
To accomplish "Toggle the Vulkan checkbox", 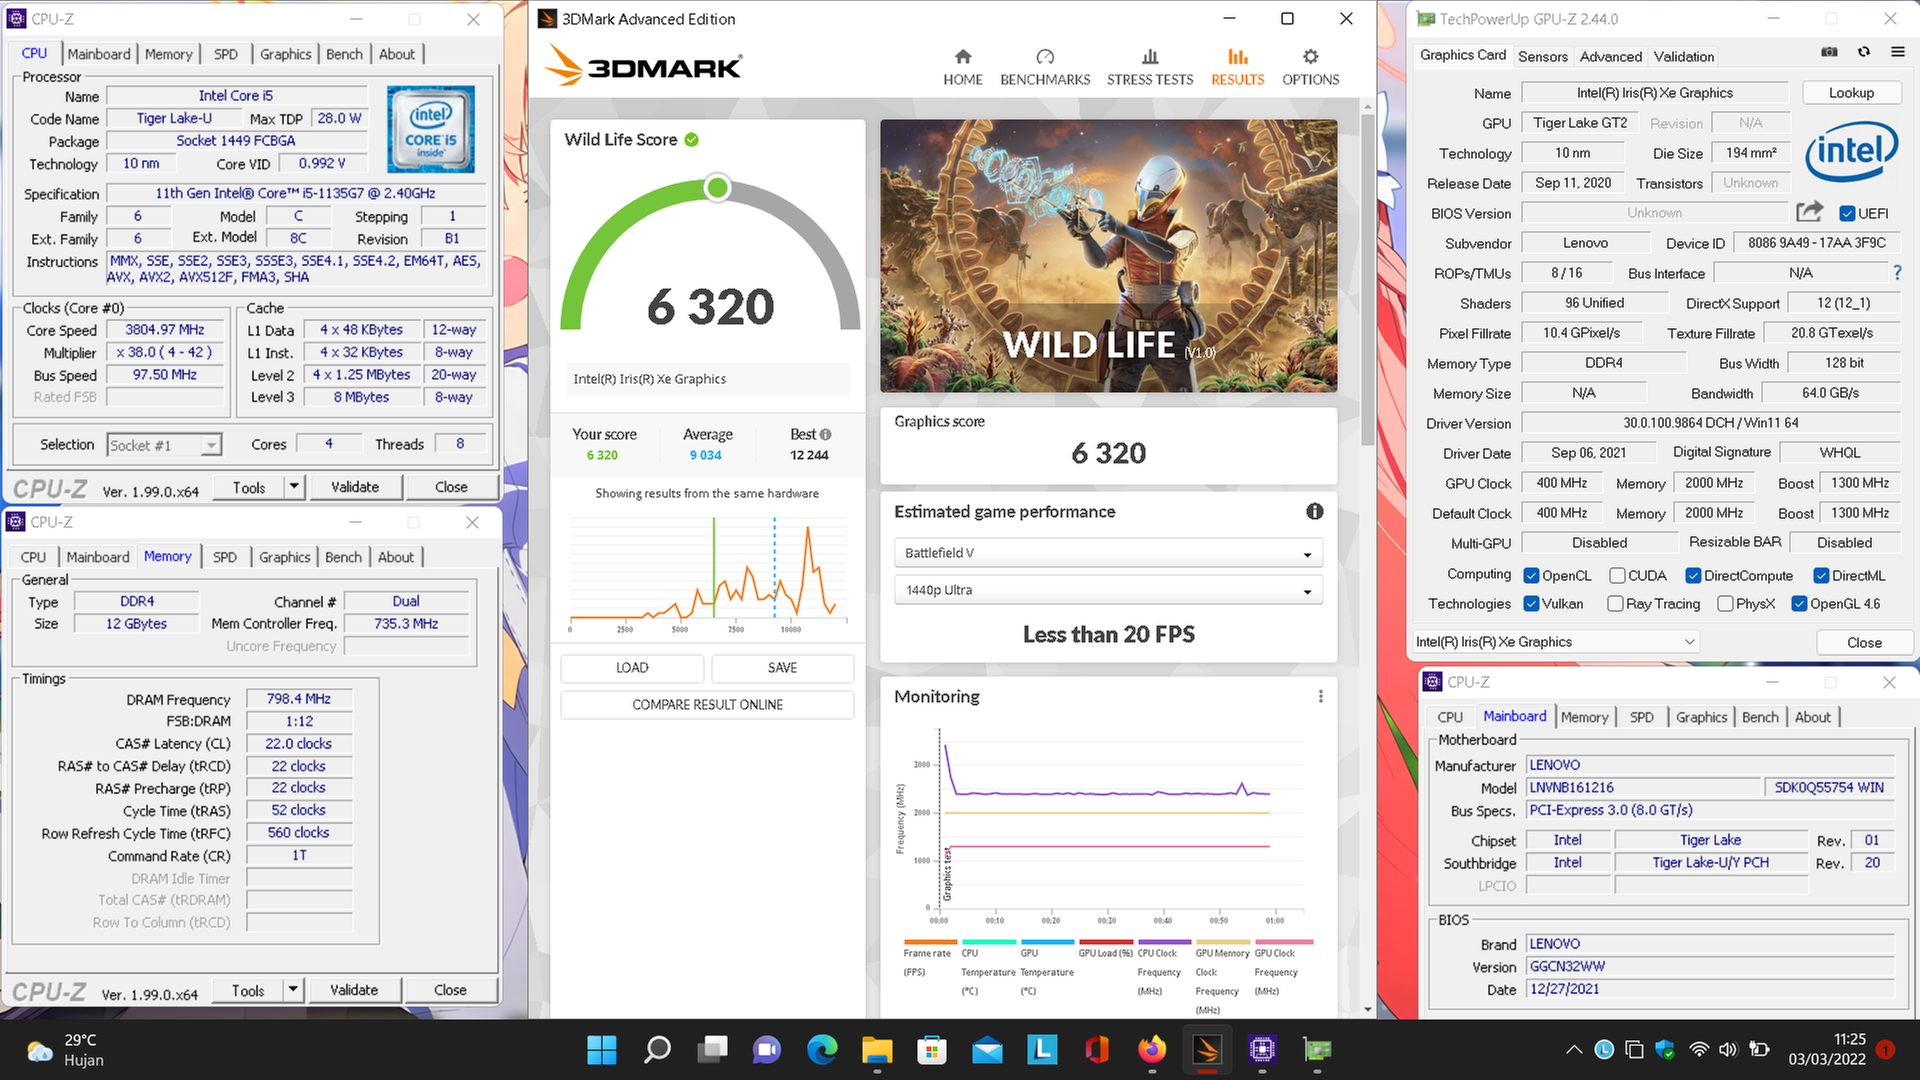I will pyautogui.click(x=1531, y=604).
